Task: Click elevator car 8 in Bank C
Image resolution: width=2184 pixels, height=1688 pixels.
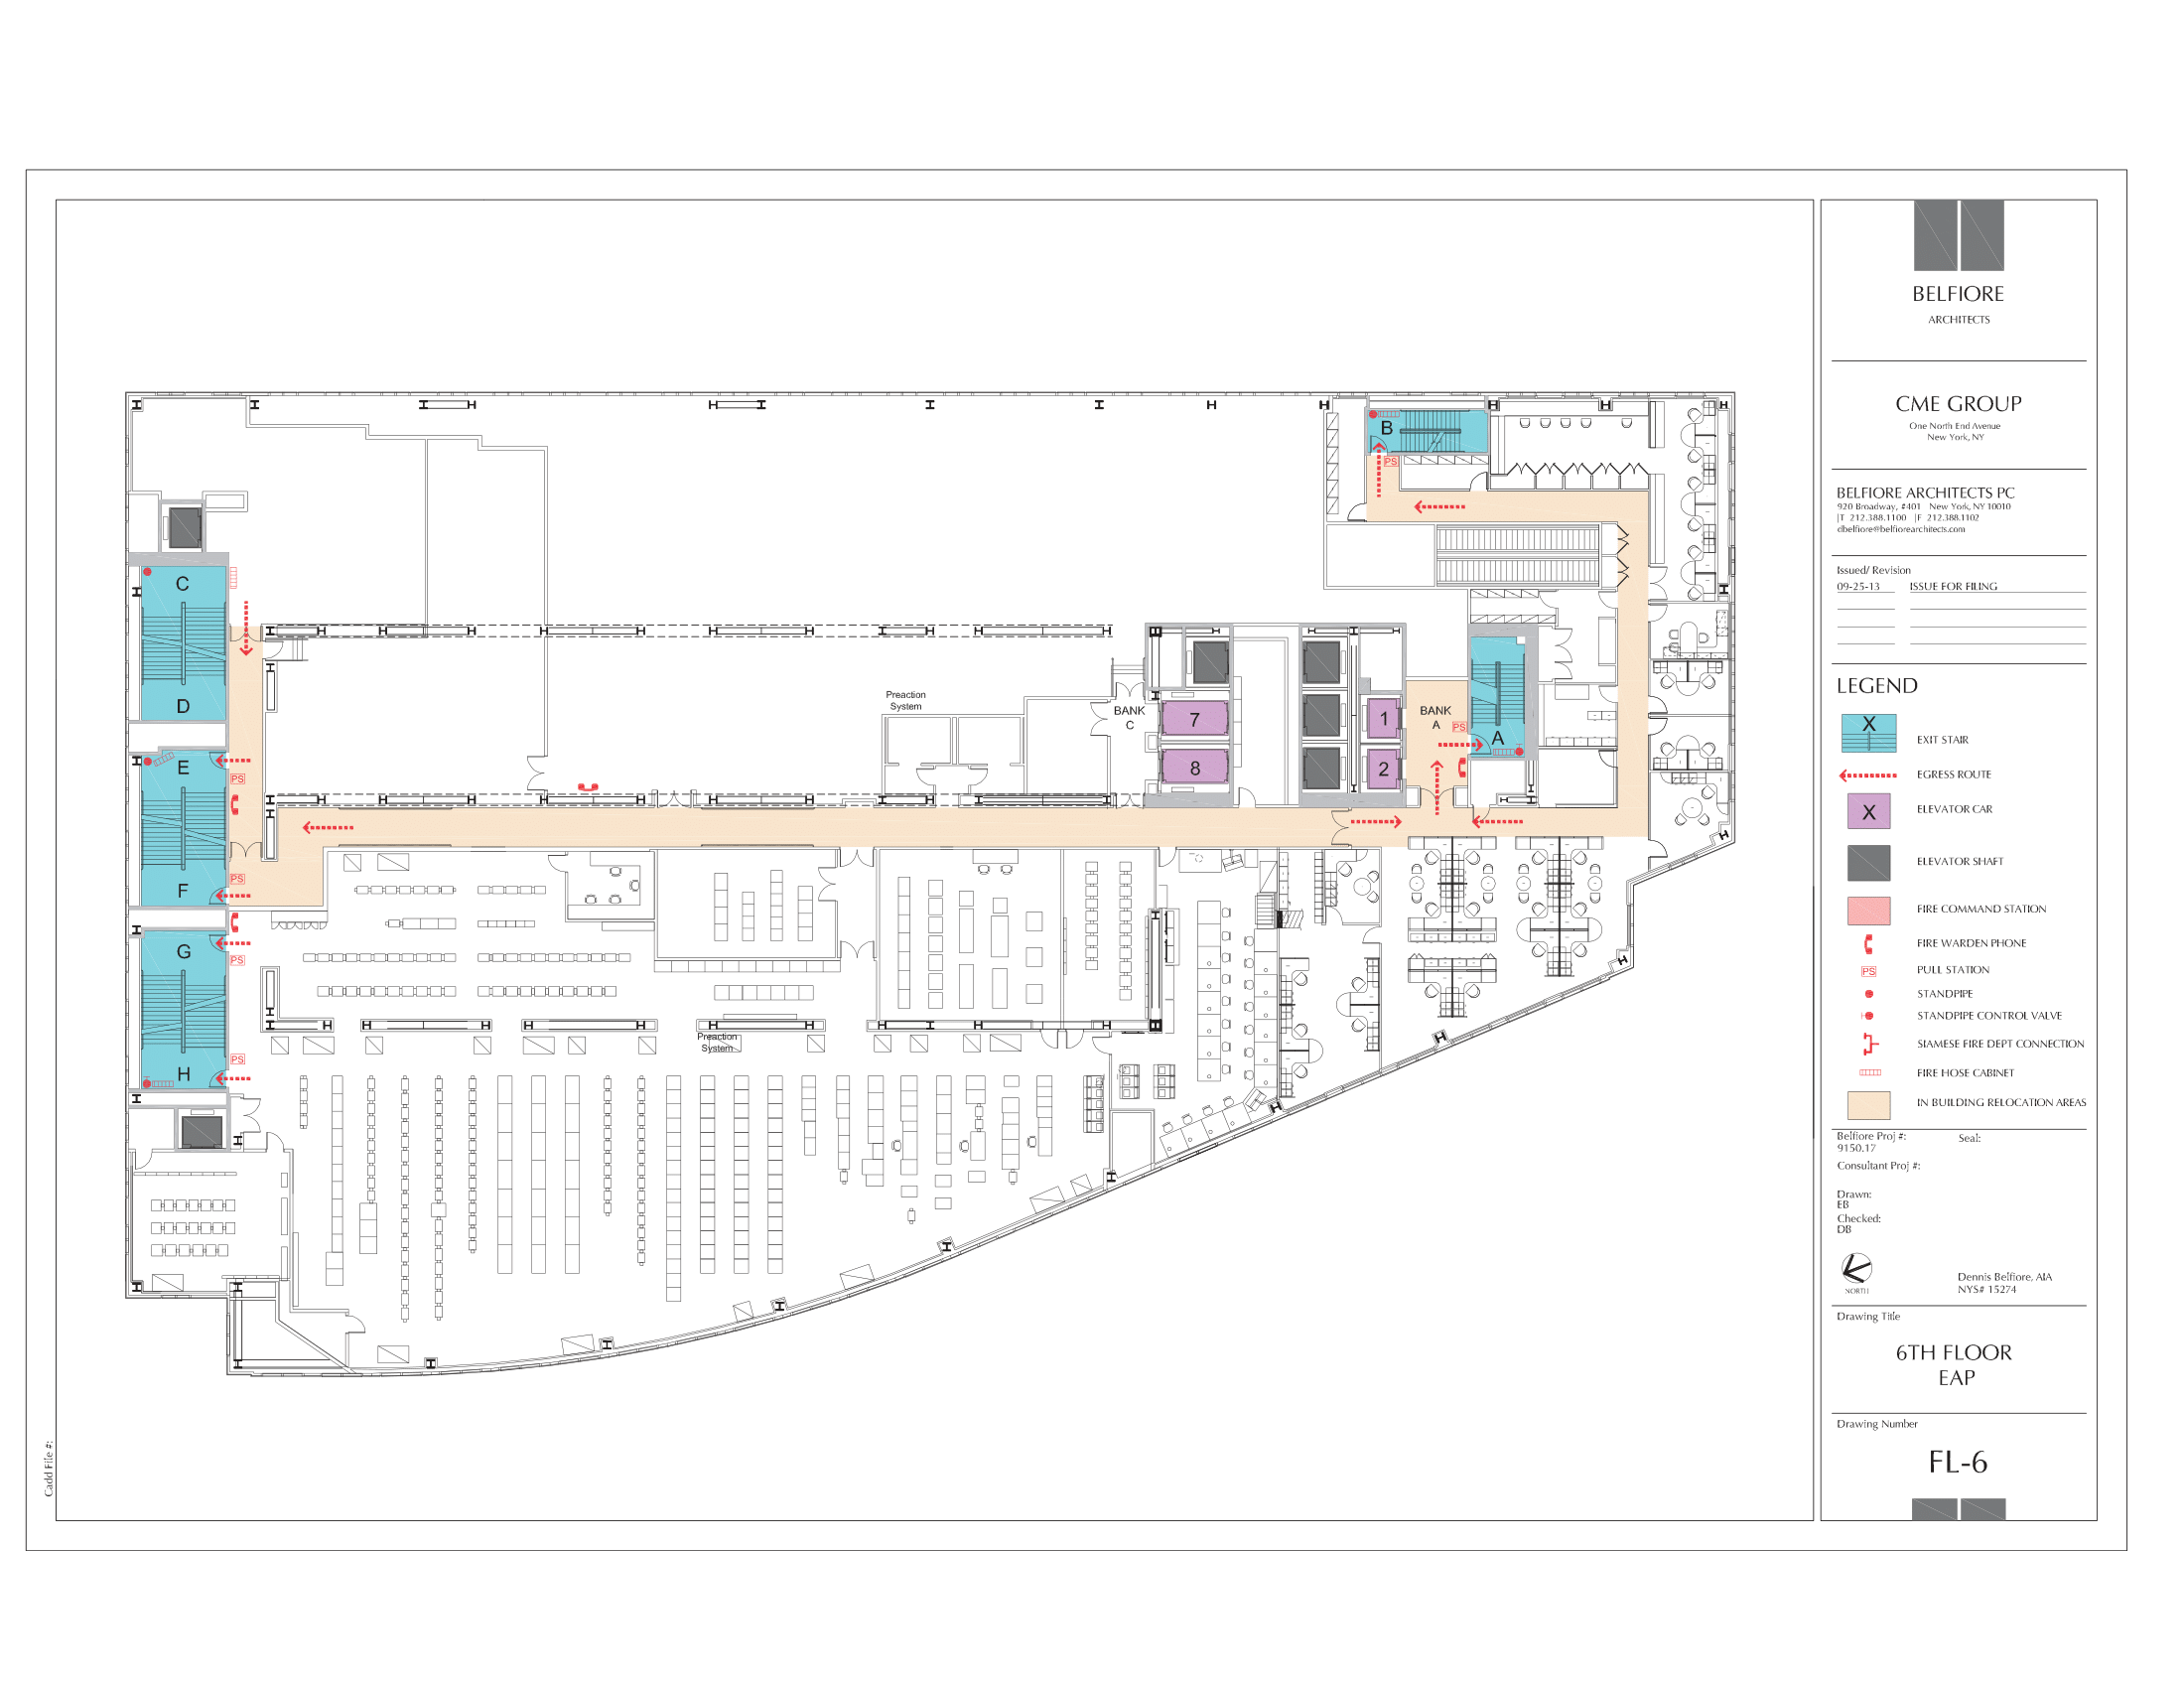Action: [x=1194, y=768]
